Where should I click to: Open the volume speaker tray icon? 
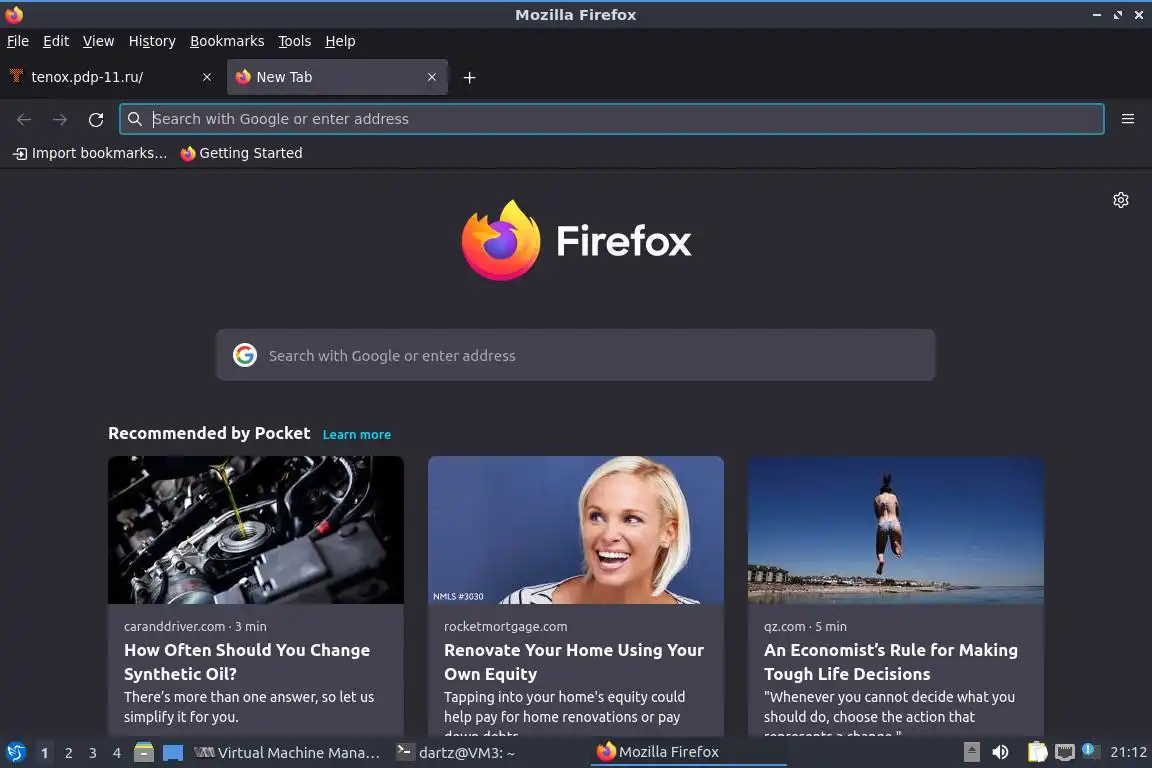coord(1000,752)
